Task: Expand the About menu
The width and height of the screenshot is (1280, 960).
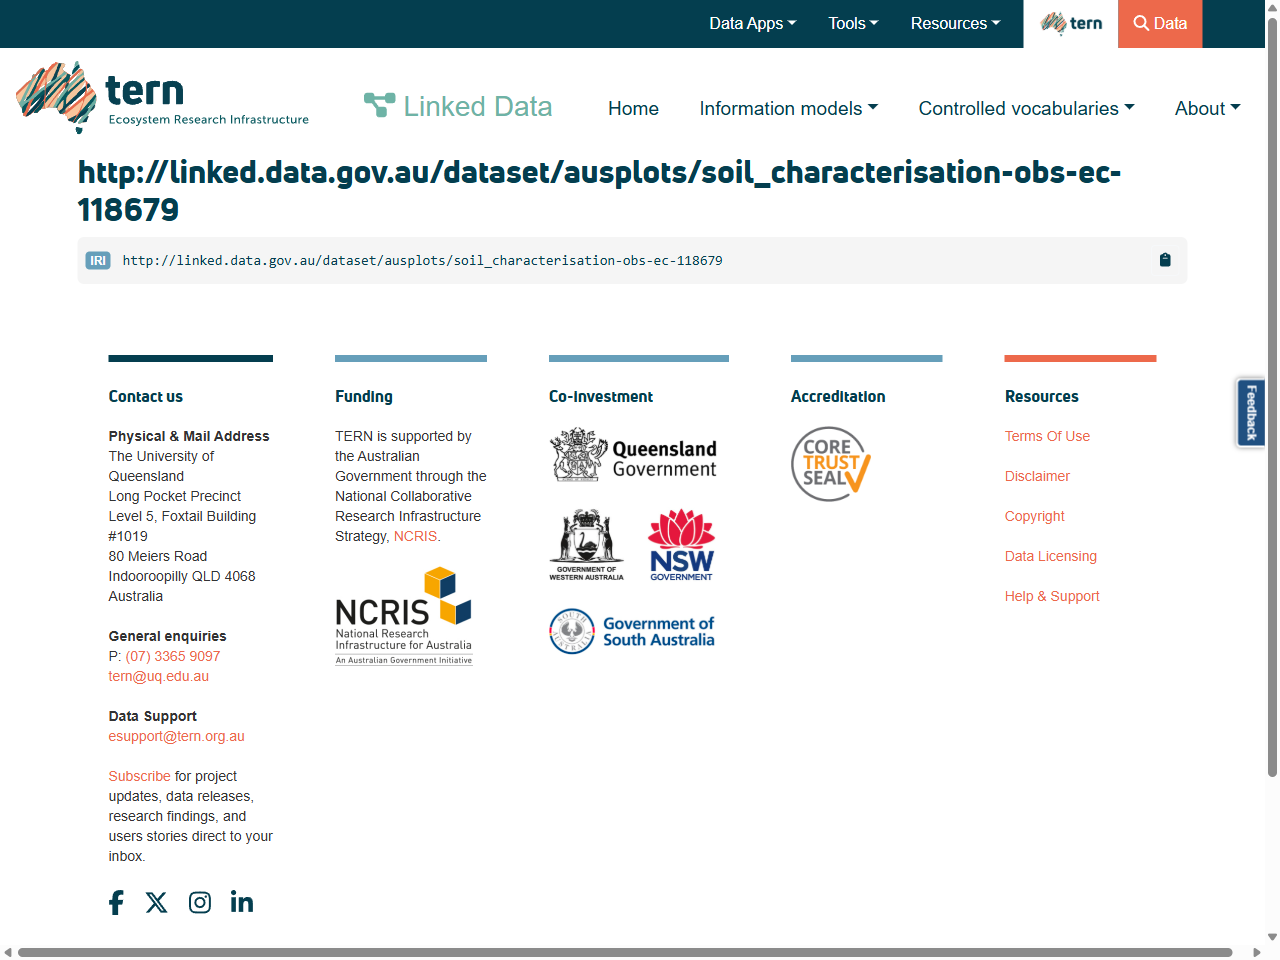Action: (1207, 108)
